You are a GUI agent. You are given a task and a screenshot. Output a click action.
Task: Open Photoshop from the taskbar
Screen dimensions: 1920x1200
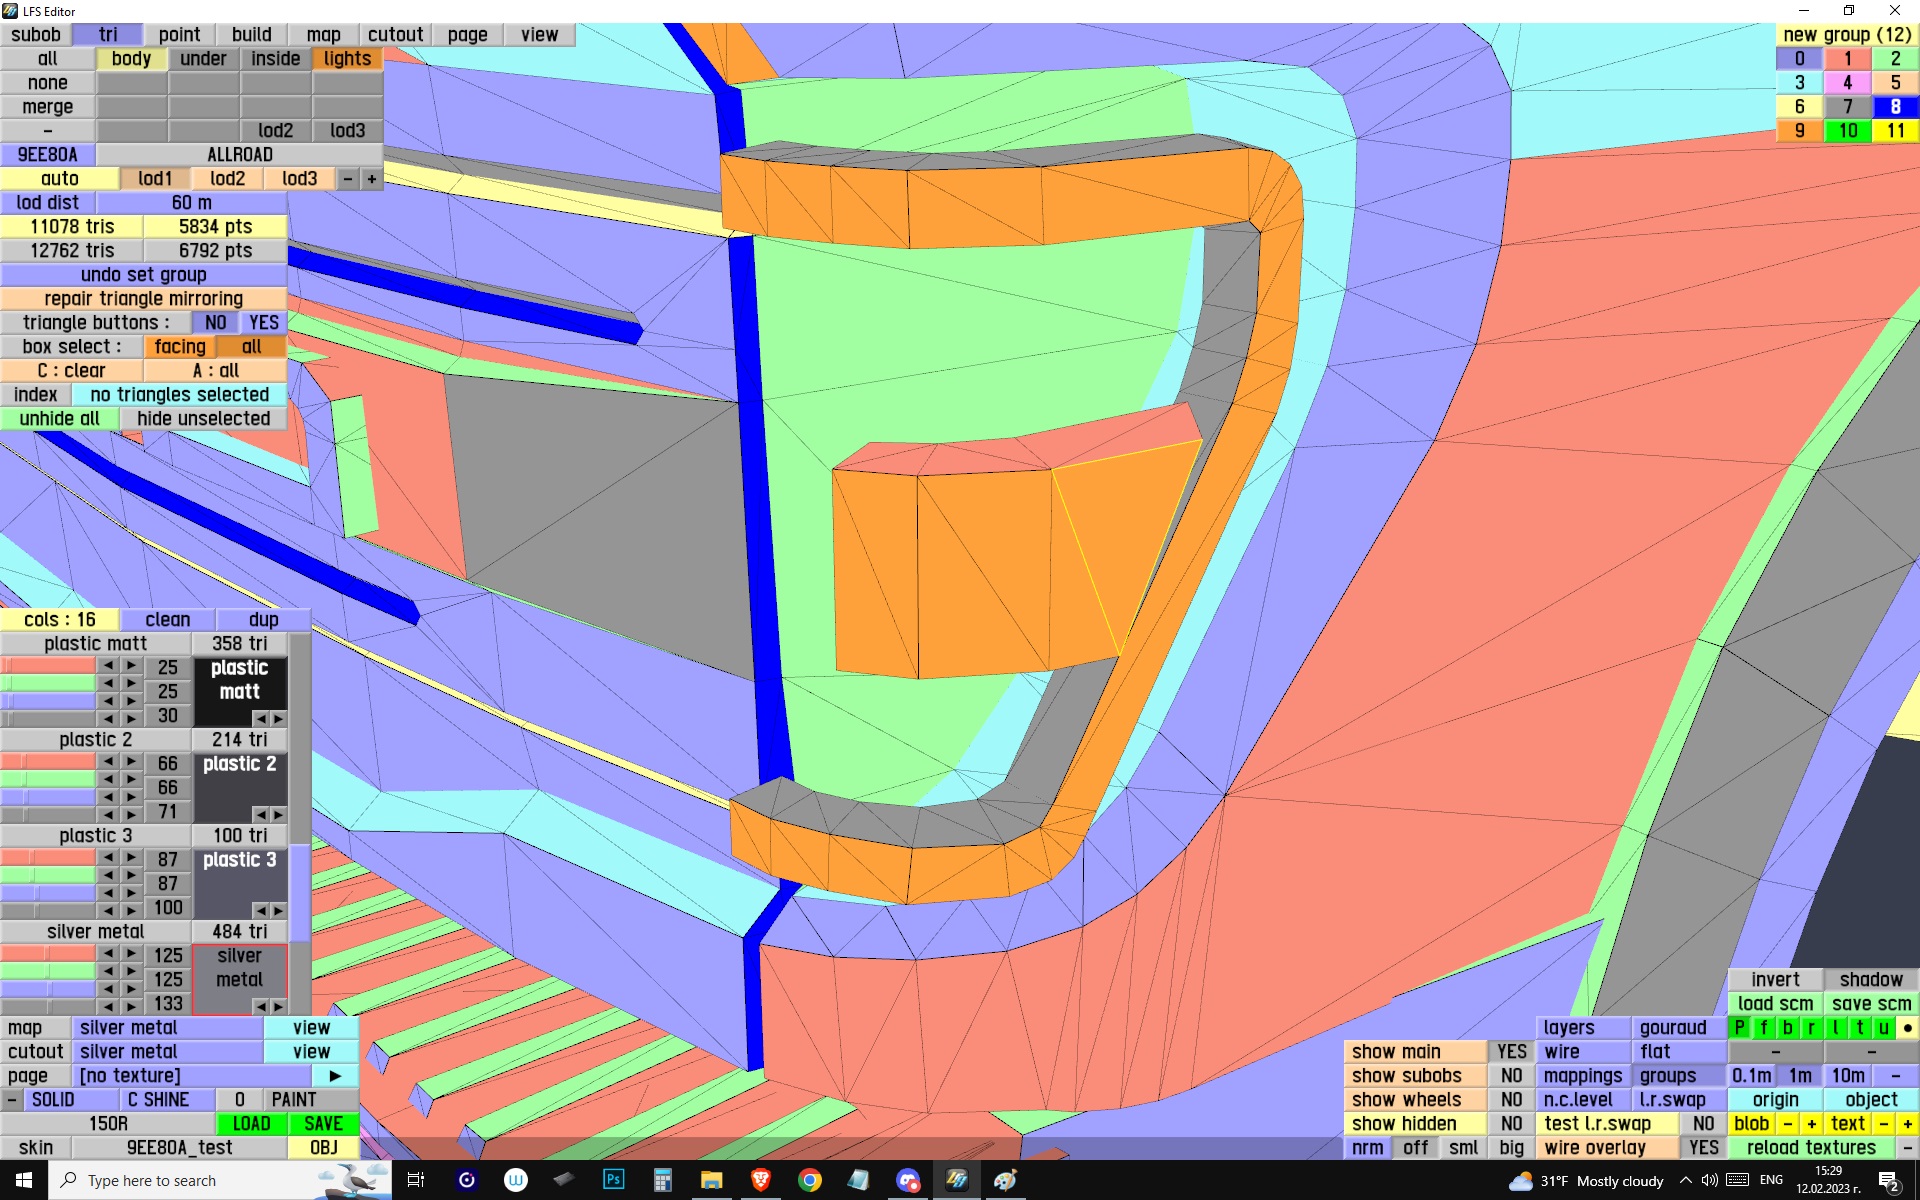pos(613,1180)
